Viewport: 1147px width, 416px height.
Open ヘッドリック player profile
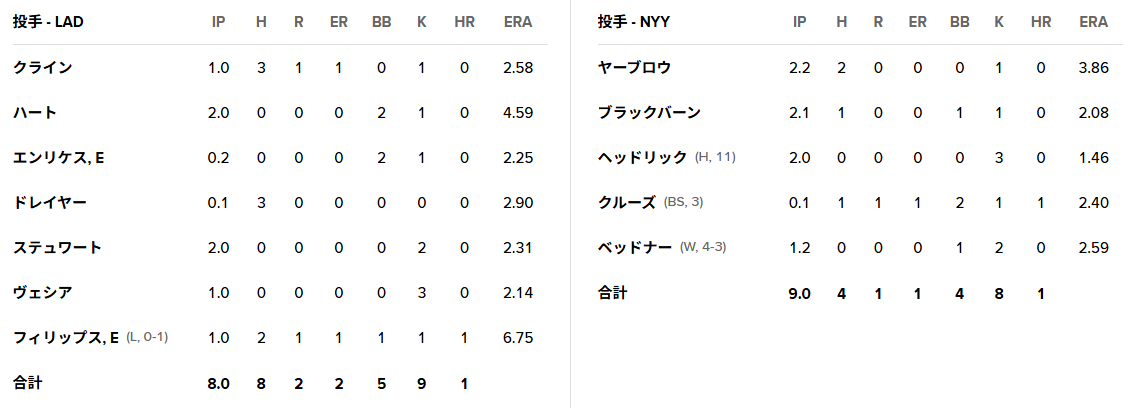[642, 158]
